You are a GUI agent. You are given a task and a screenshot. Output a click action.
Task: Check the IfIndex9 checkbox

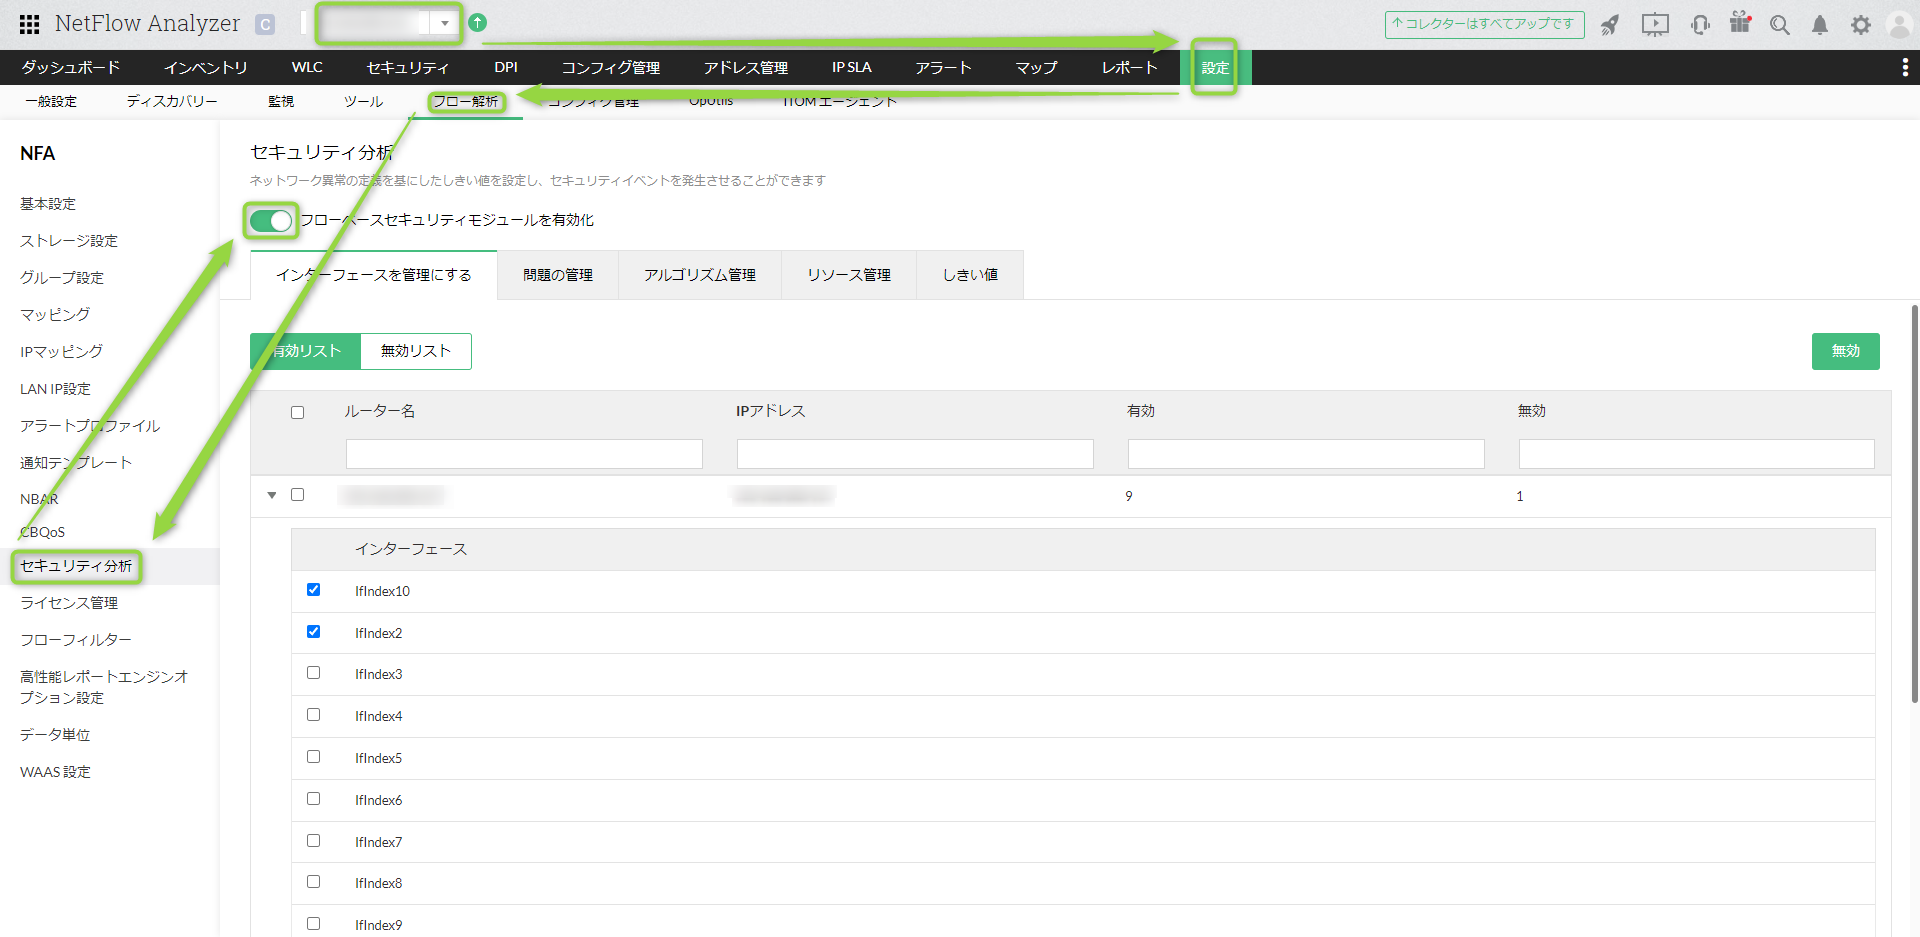313,924
